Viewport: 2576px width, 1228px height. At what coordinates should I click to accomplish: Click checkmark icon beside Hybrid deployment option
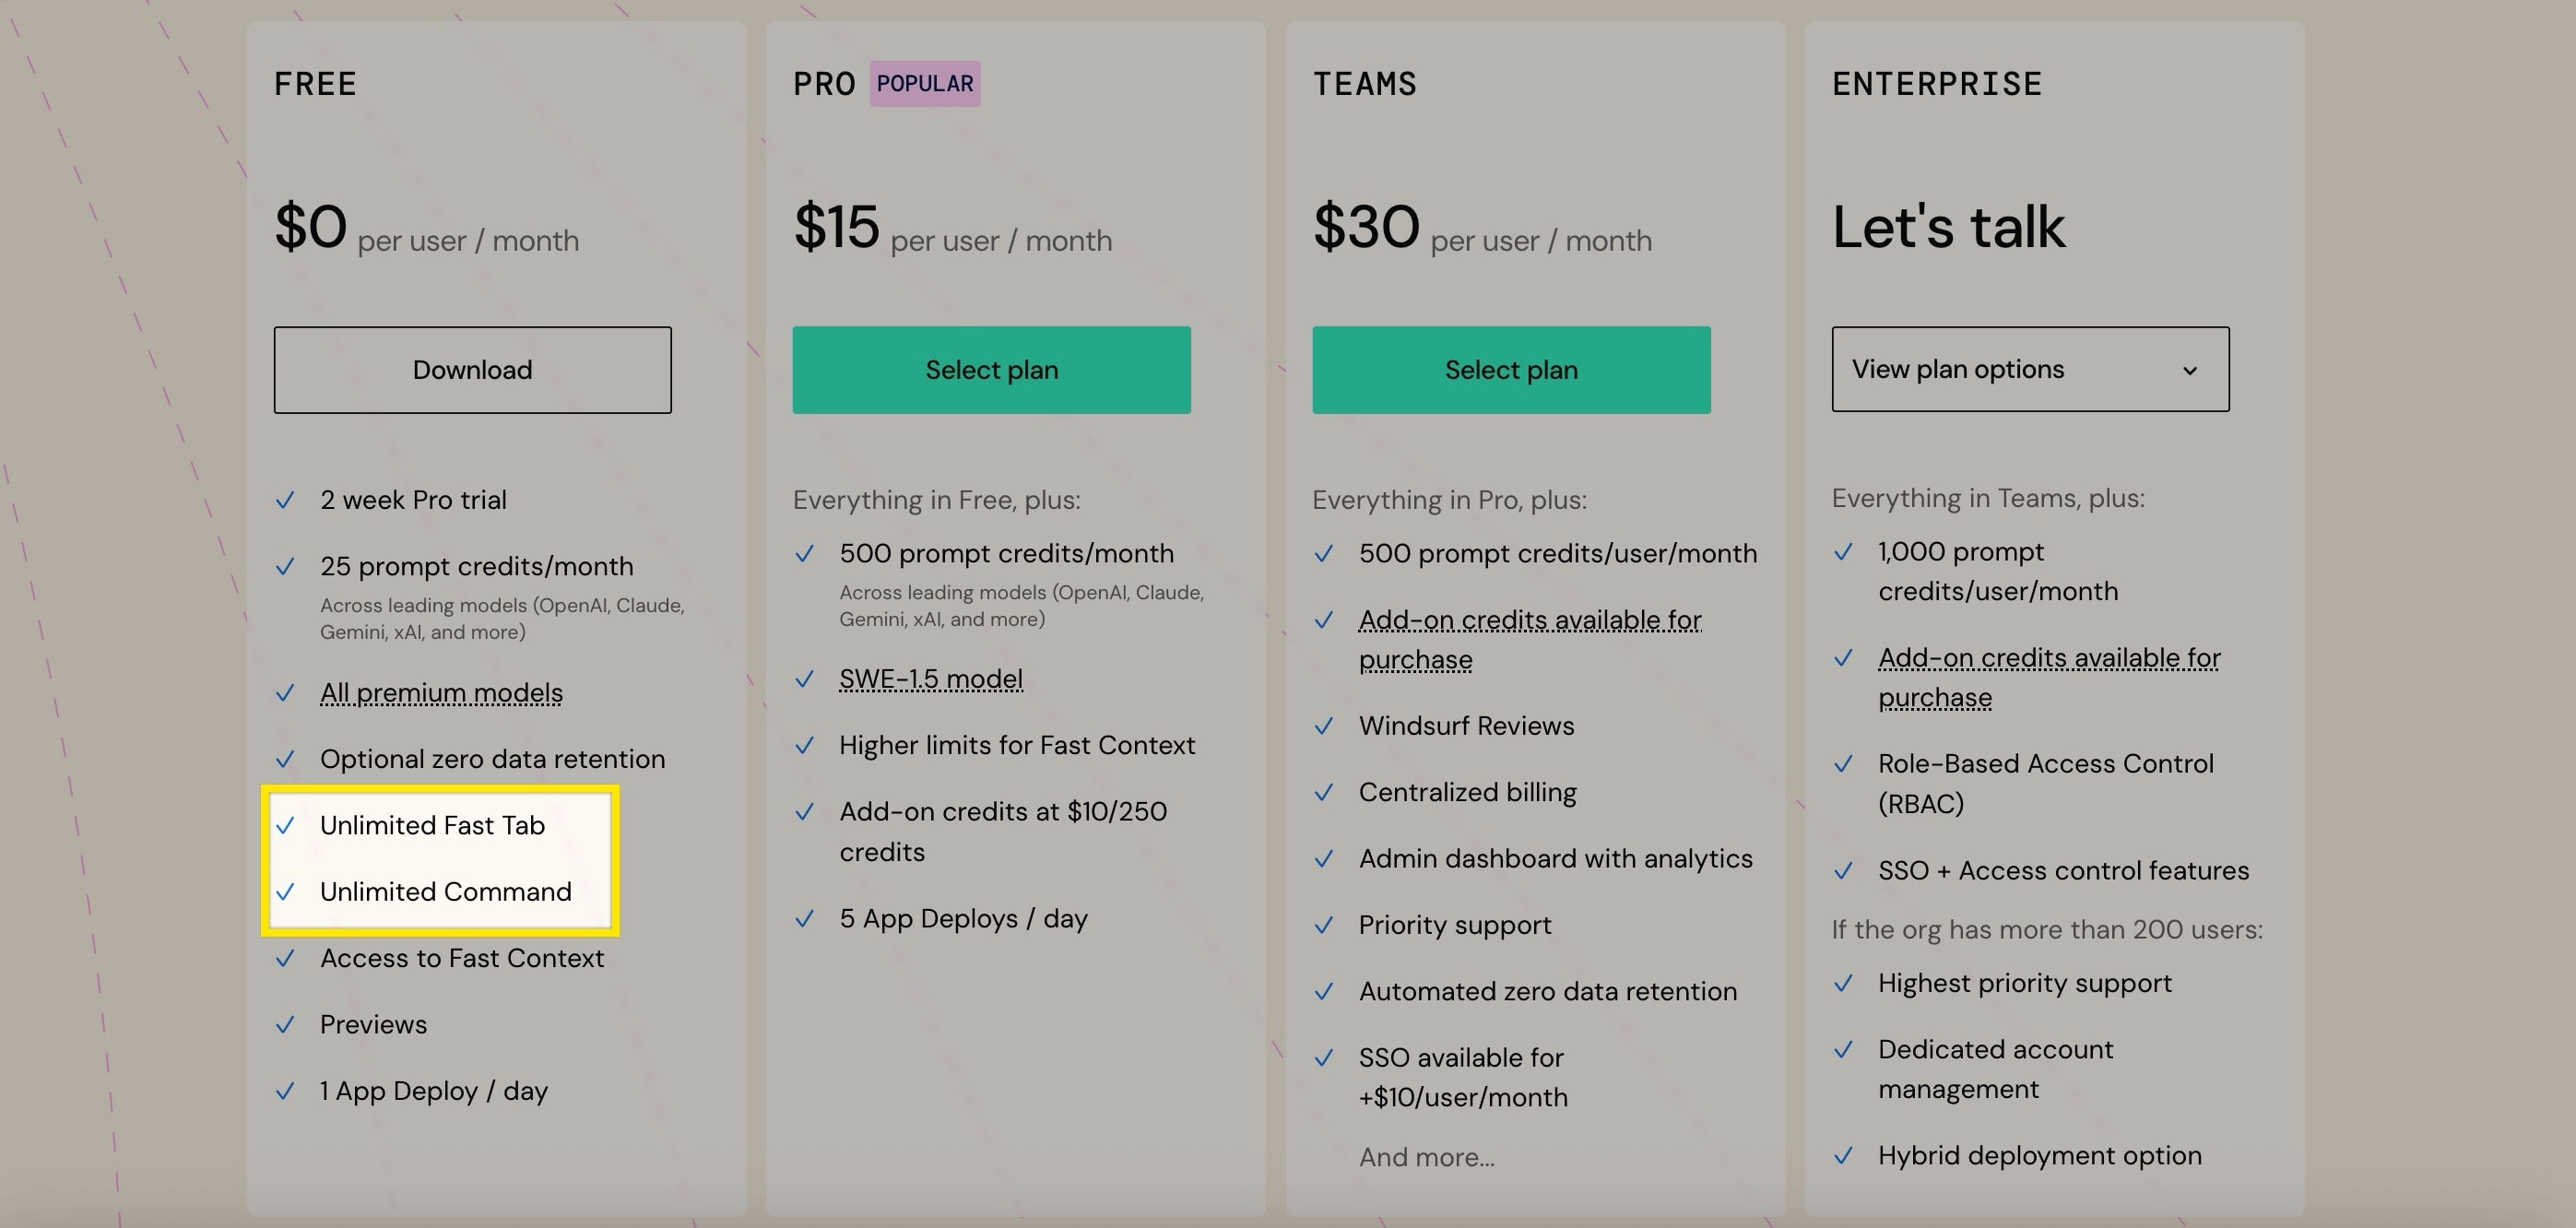(x=1843, y=1156)
